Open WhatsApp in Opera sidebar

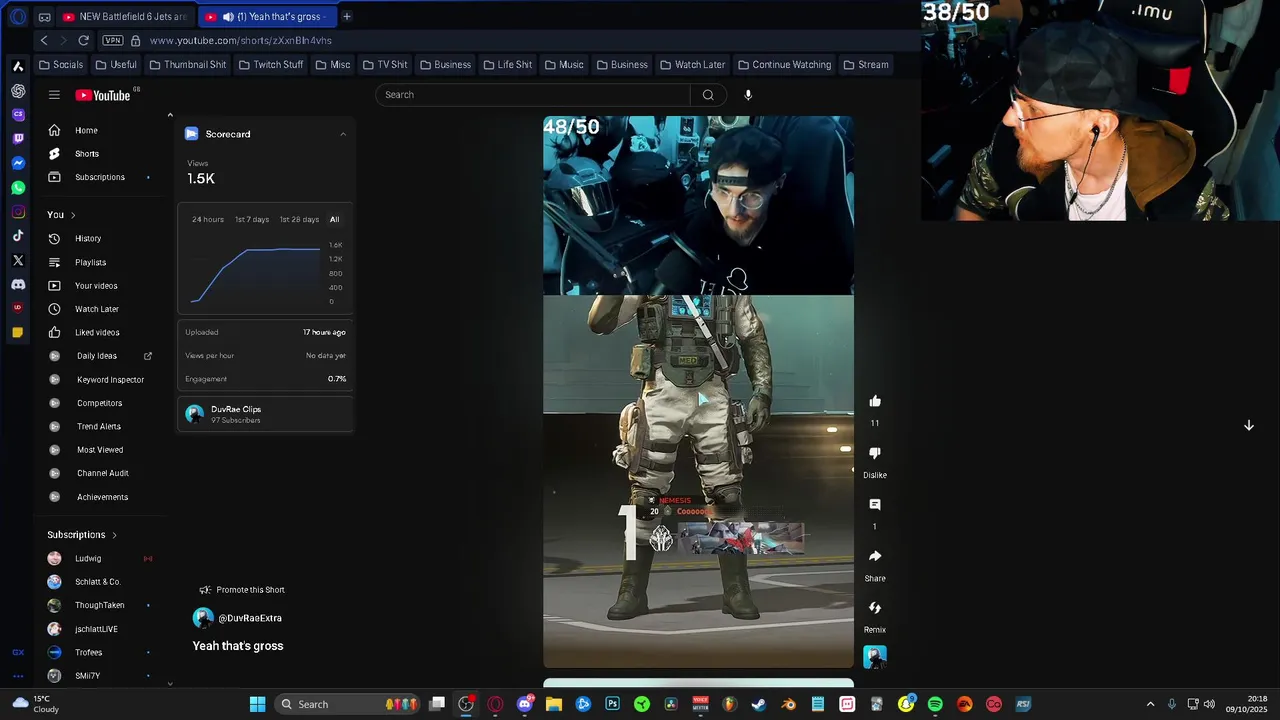18,187
